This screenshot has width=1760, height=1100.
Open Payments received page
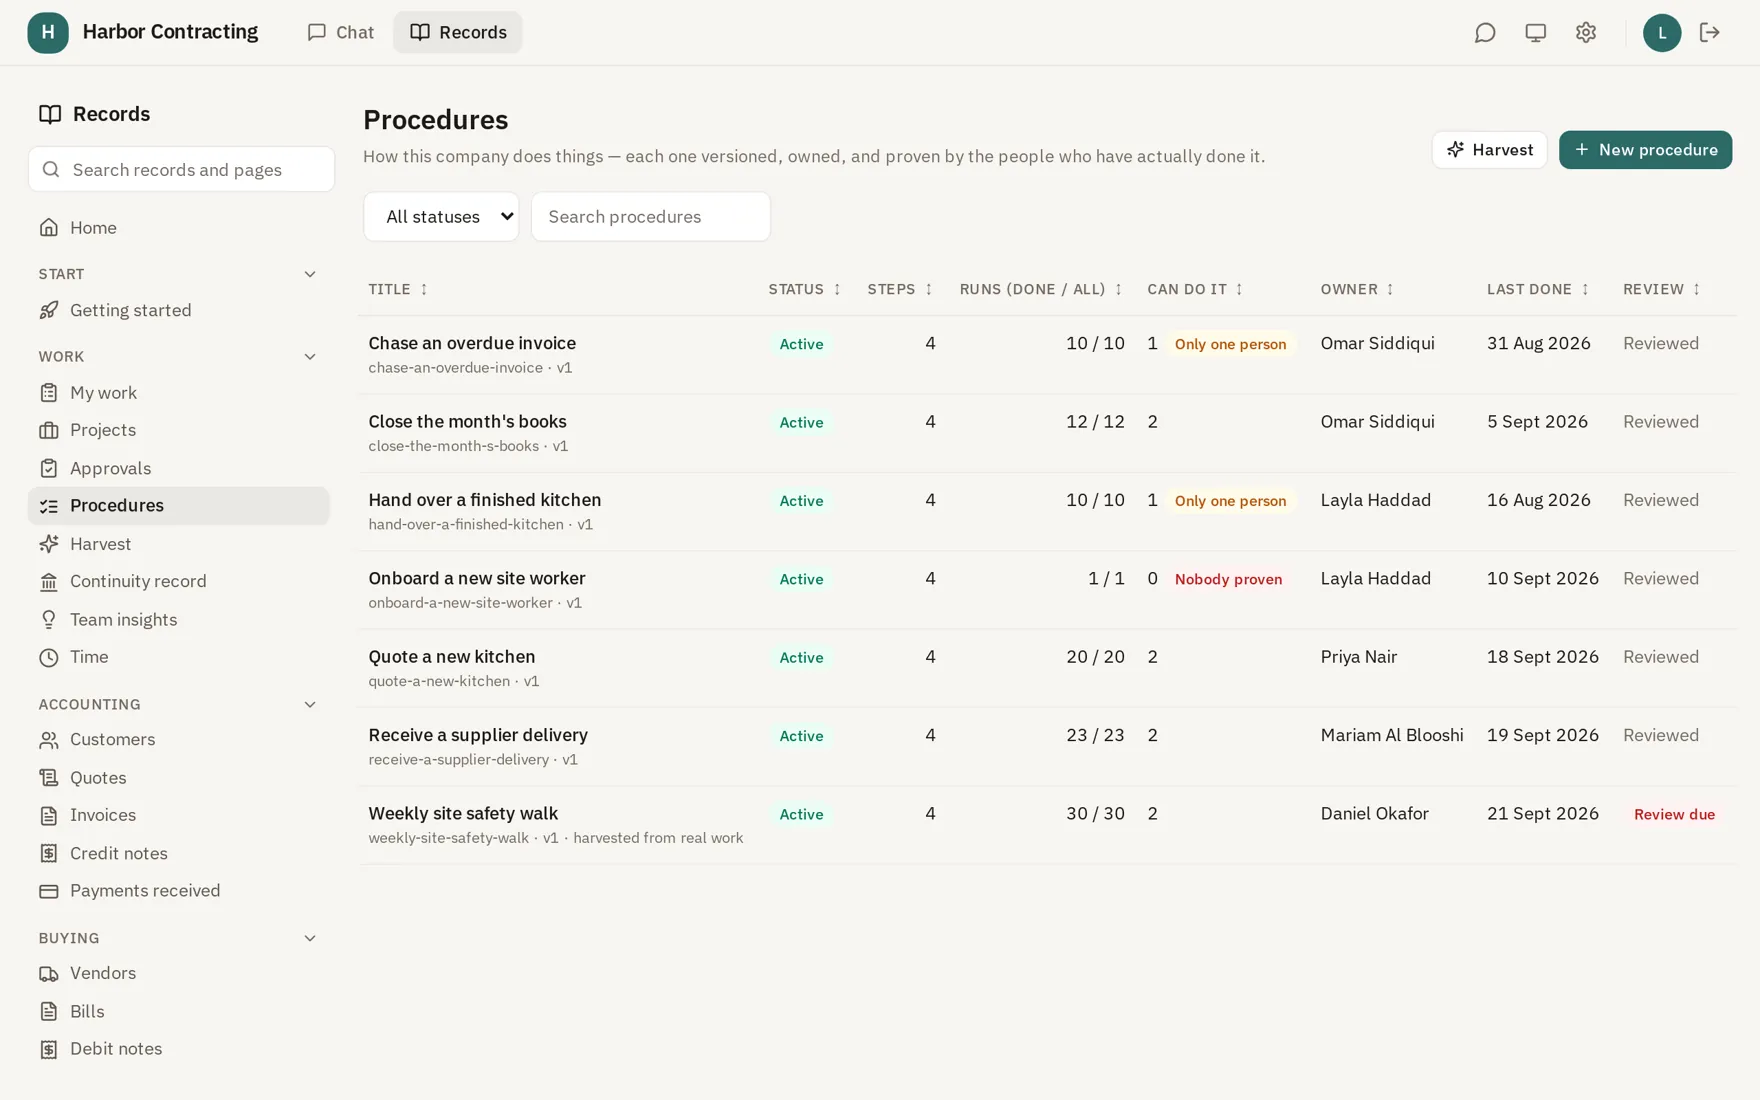[x=179, y=890]
